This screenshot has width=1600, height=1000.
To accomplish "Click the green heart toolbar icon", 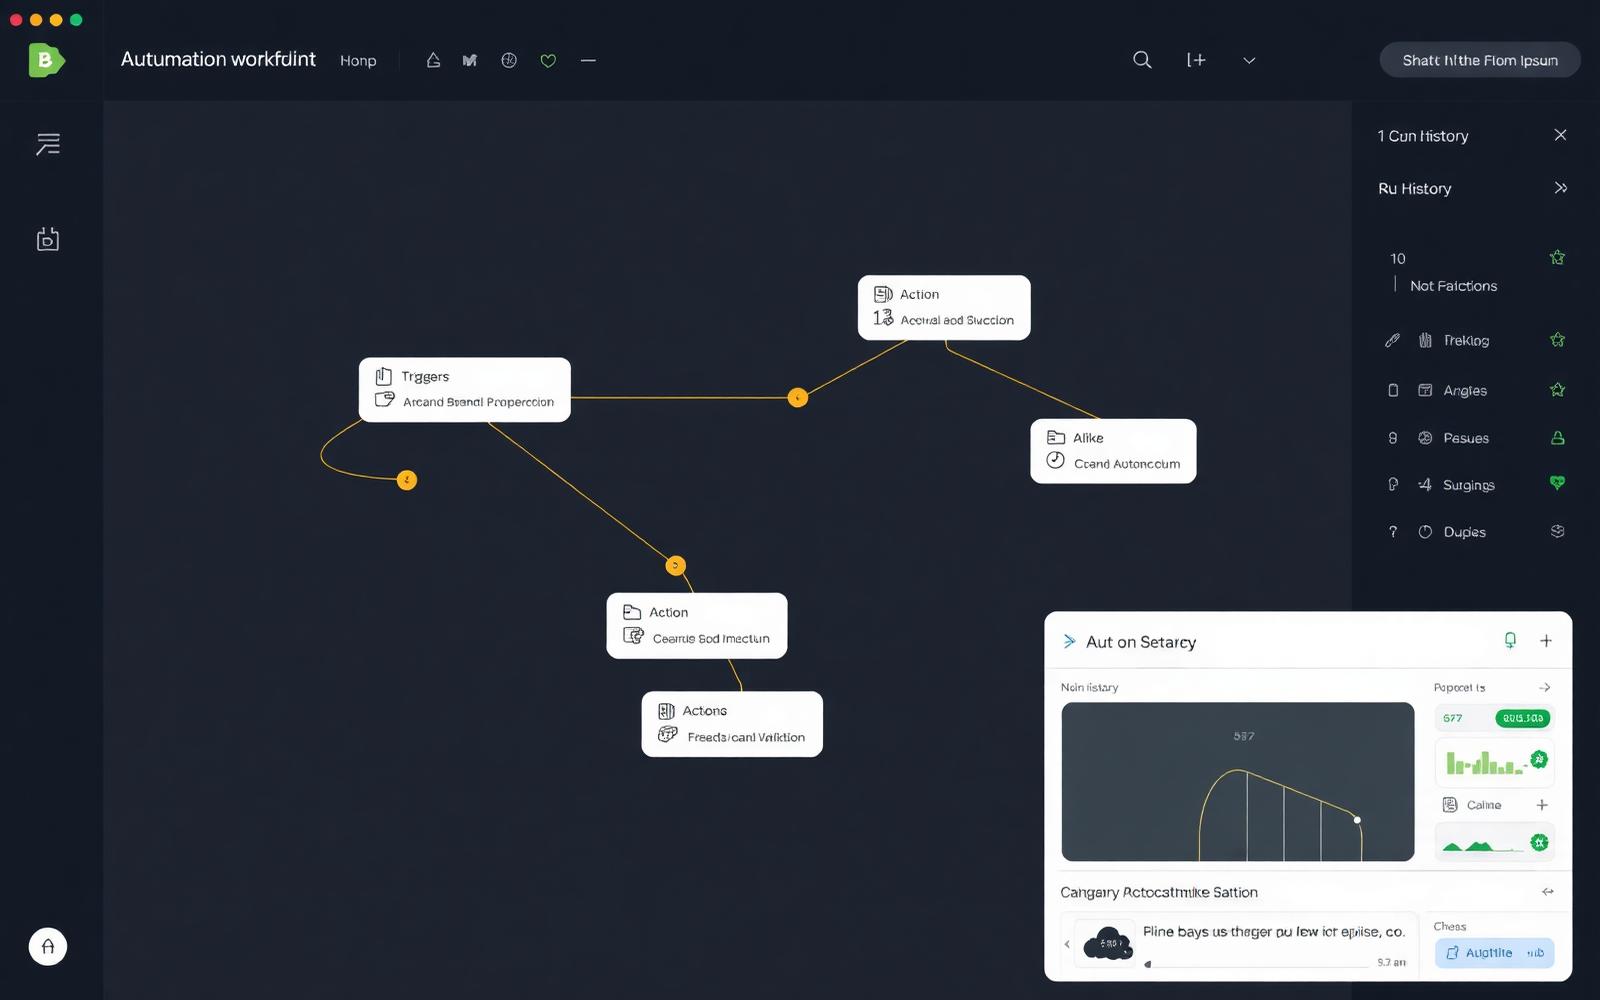I will click(x=548, y=61).
